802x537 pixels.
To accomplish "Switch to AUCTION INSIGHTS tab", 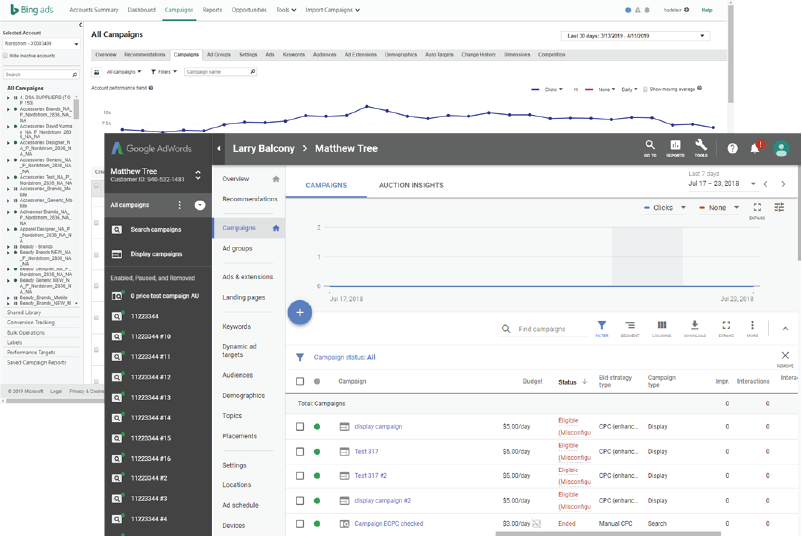I will pyautogui.click(x=411, y=185).
